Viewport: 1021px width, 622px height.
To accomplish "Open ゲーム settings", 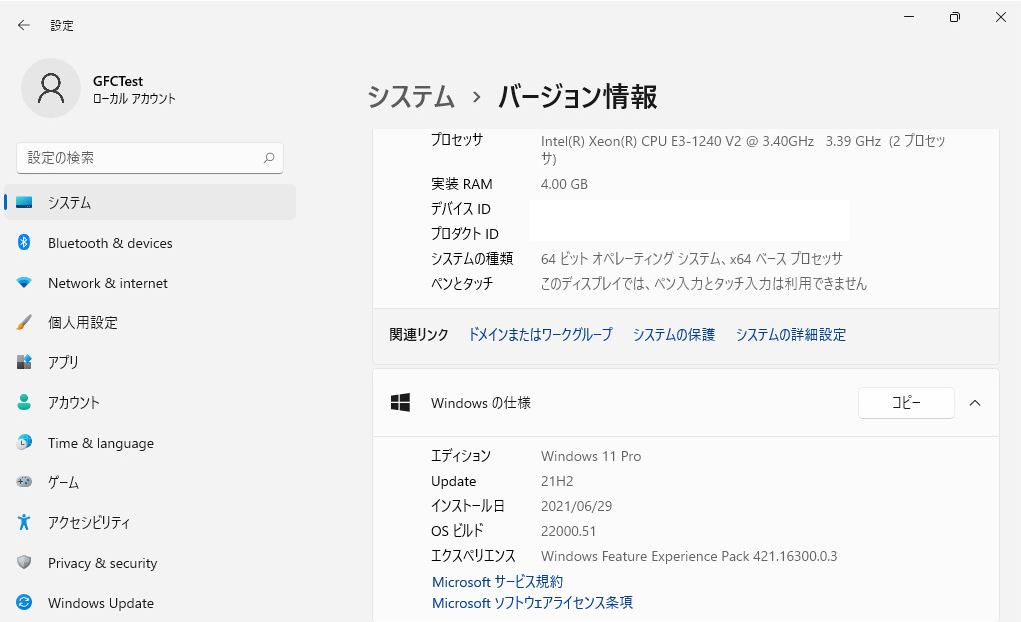I will coord(150,483).
